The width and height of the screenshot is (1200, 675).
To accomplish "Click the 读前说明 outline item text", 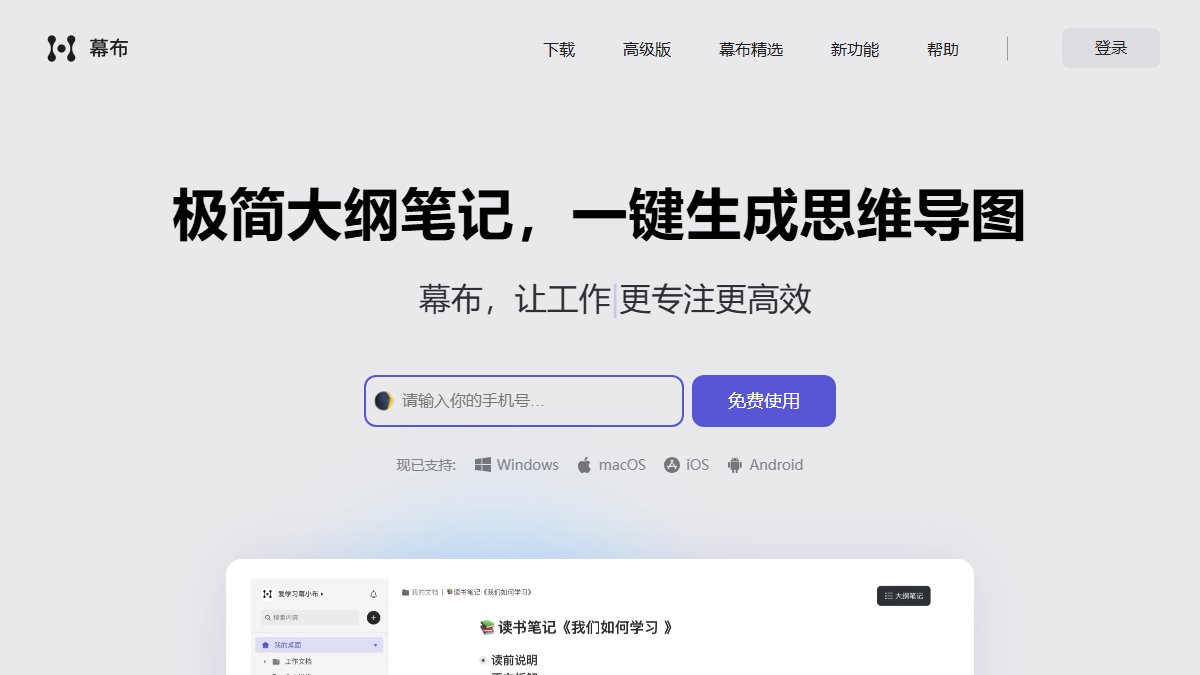I will (514, 660).
